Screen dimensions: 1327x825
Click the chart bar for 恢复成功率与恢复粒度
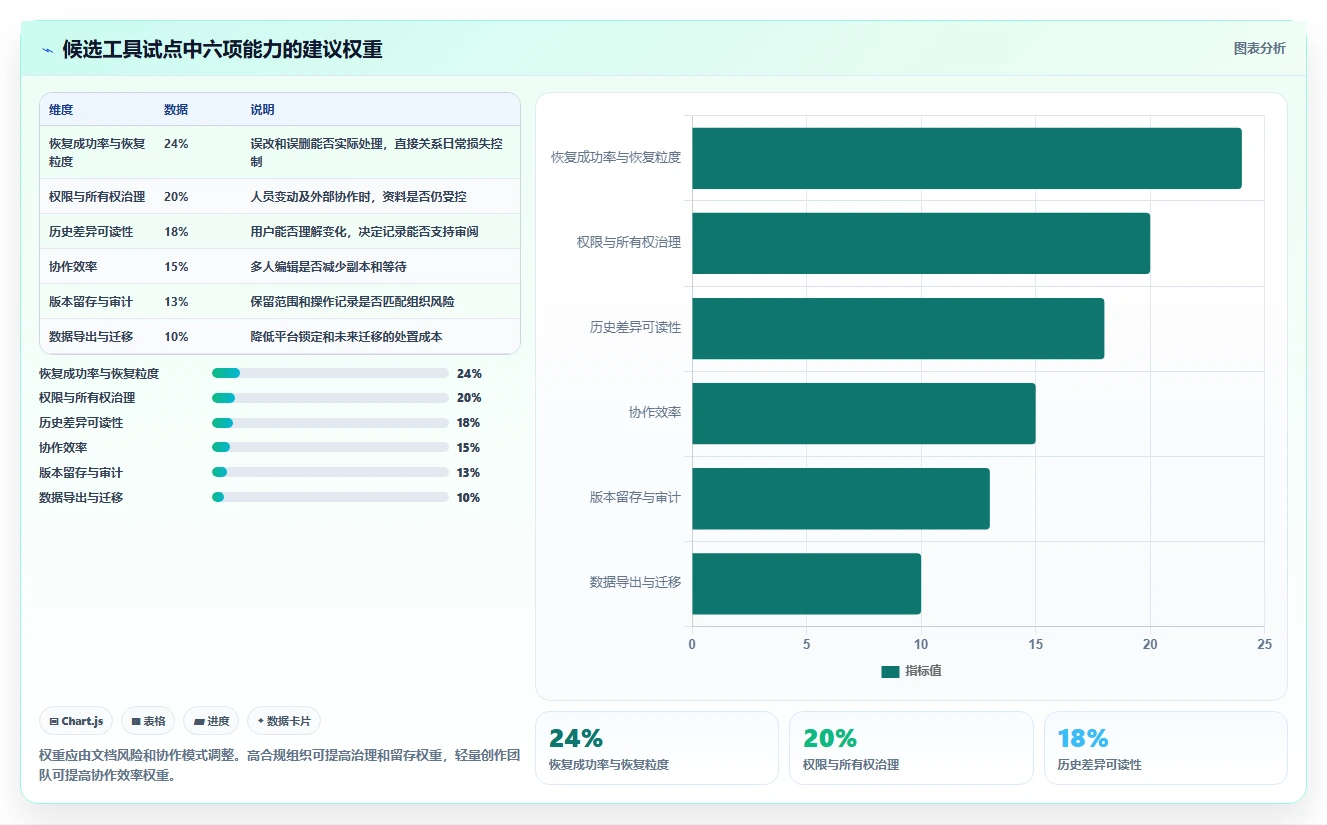coord(967,158)
